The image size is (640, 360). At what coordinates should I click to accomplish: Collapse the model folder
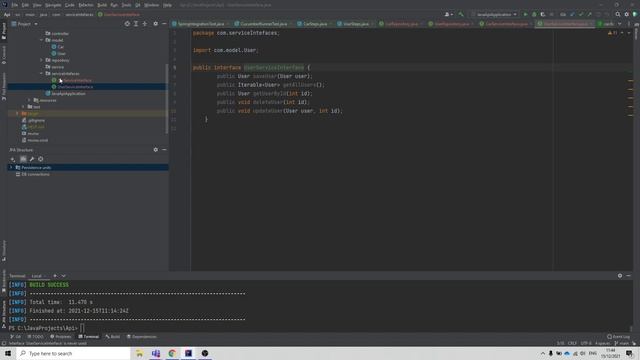[42, 40]
